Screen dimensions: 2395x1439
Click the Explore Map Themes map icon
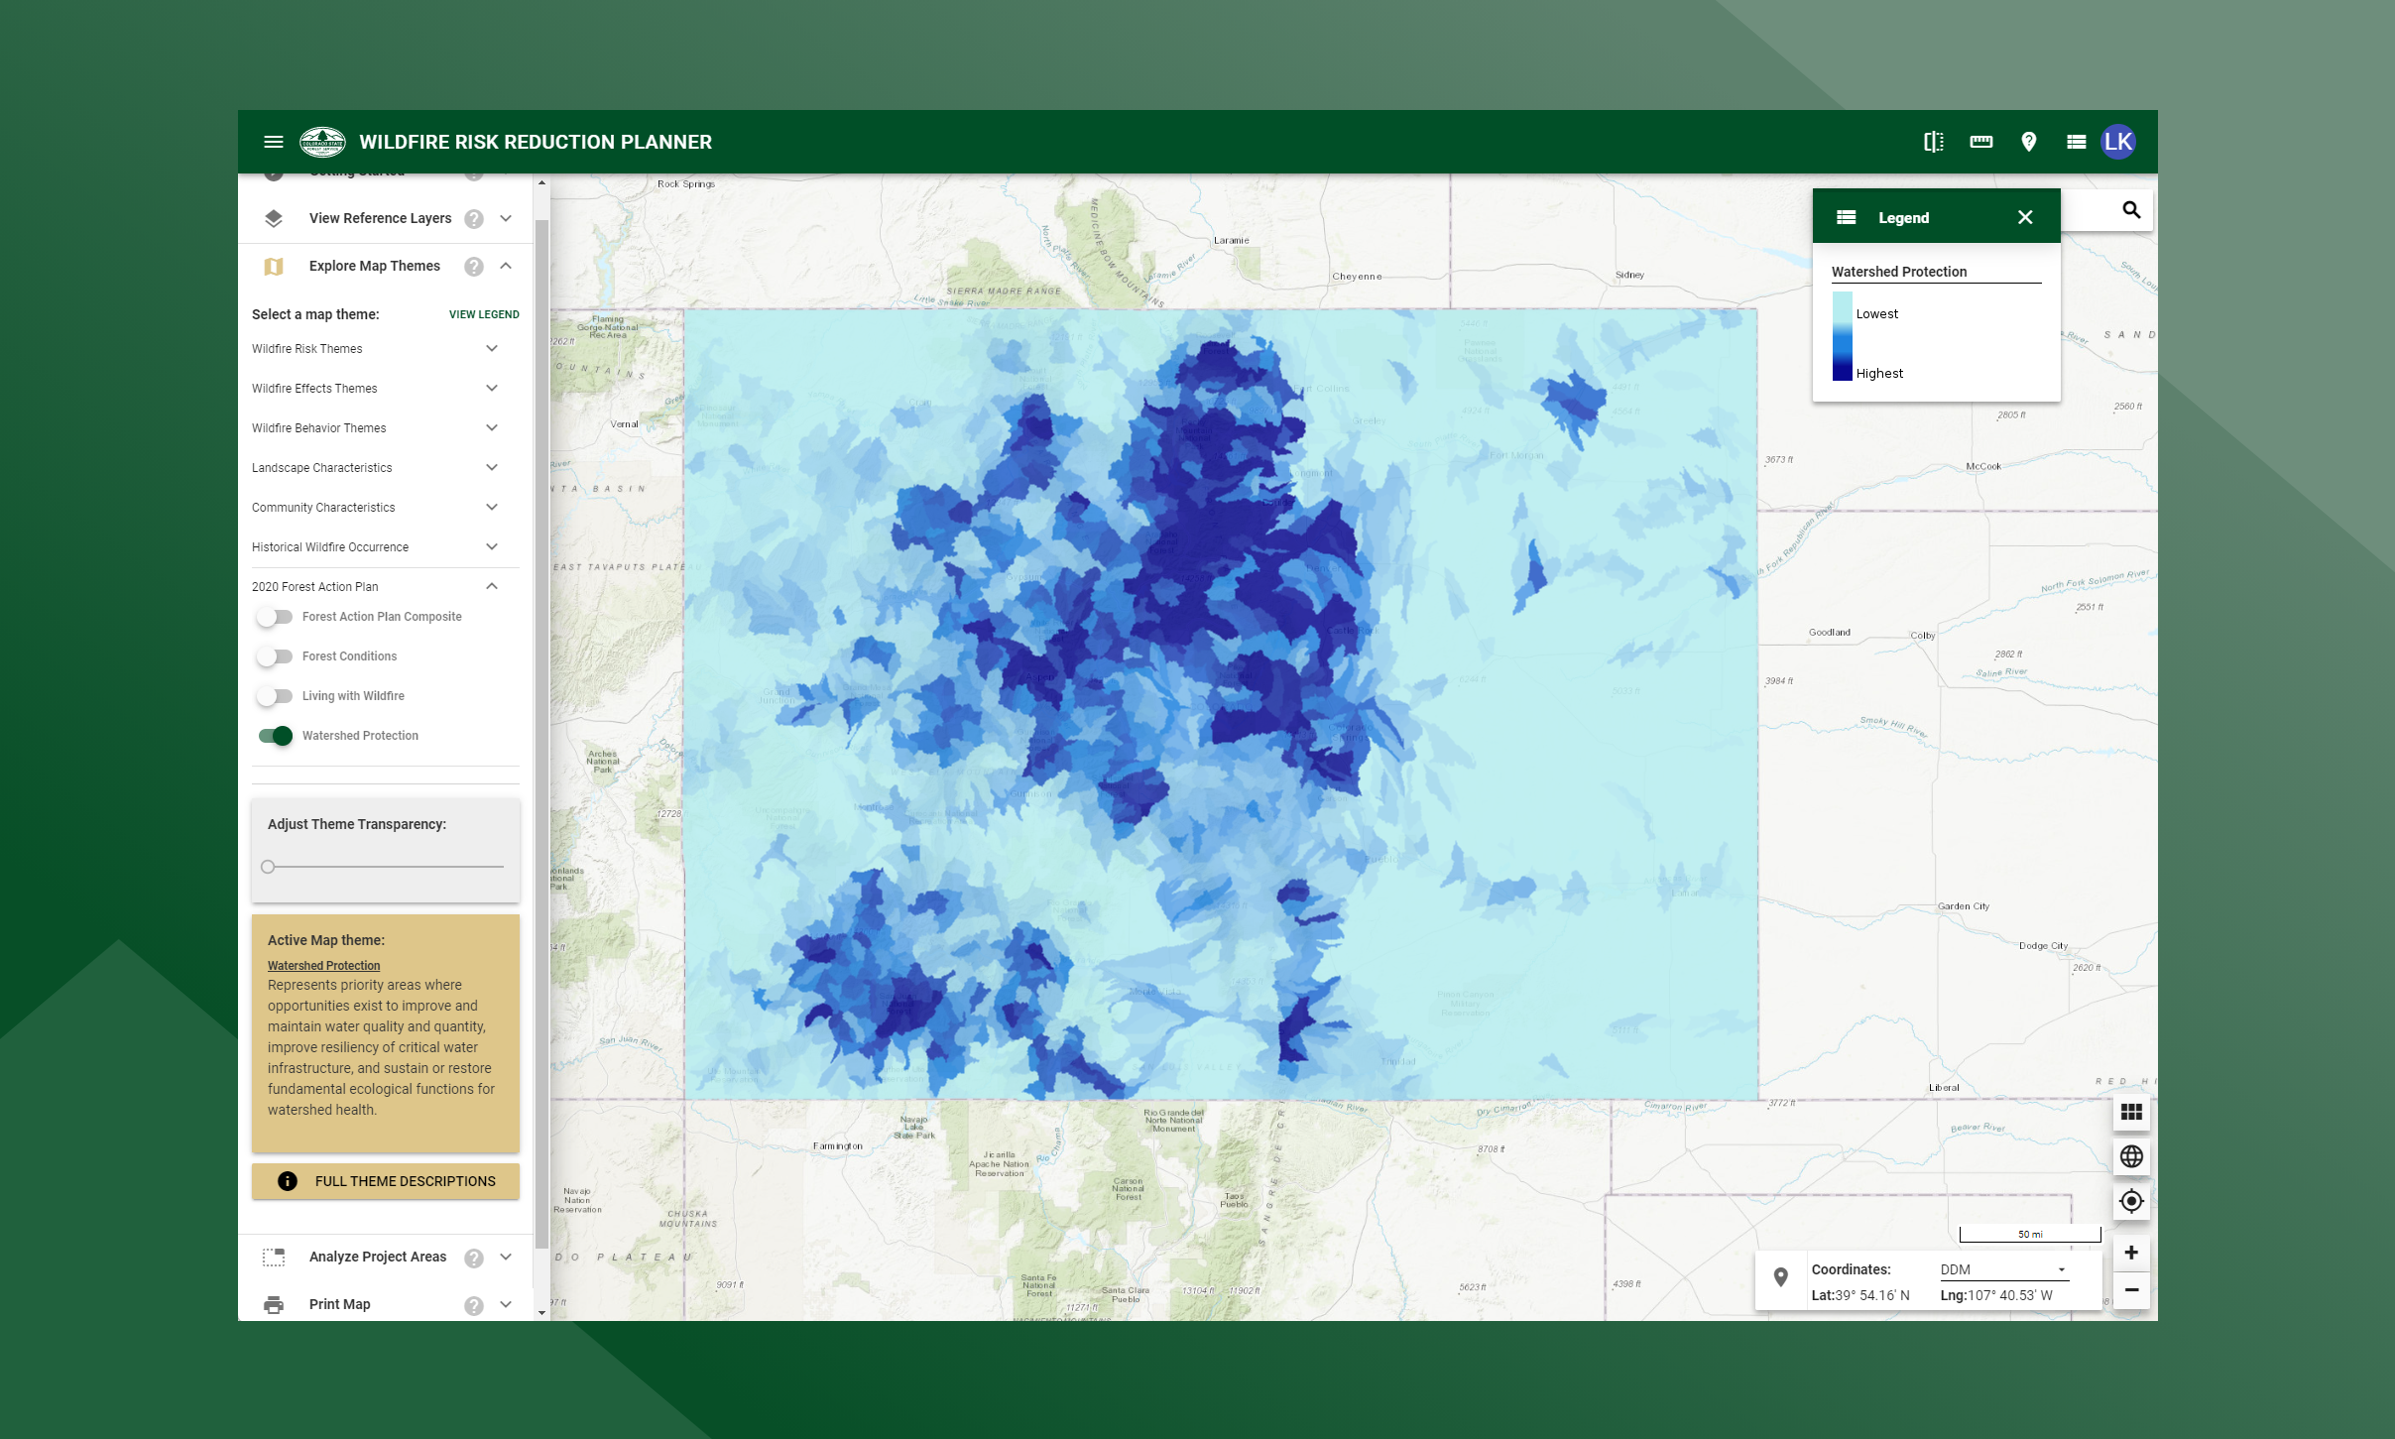coord(273,266)
